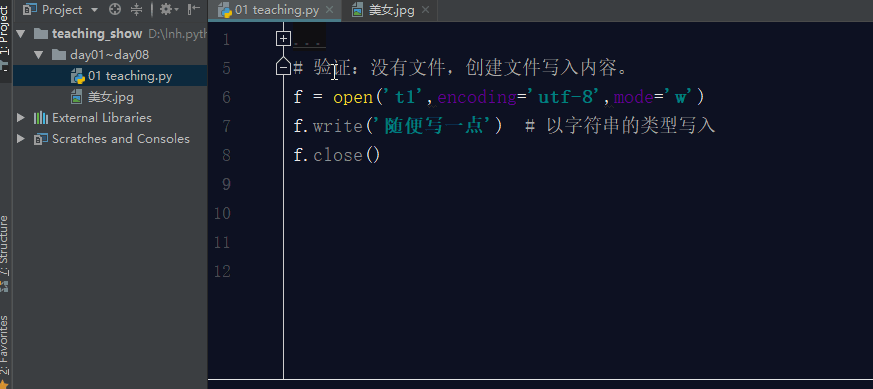Click the '随便写一点' string on line 7
The height and width of the screenshot is (389, 873).
(x=435, y=126)
